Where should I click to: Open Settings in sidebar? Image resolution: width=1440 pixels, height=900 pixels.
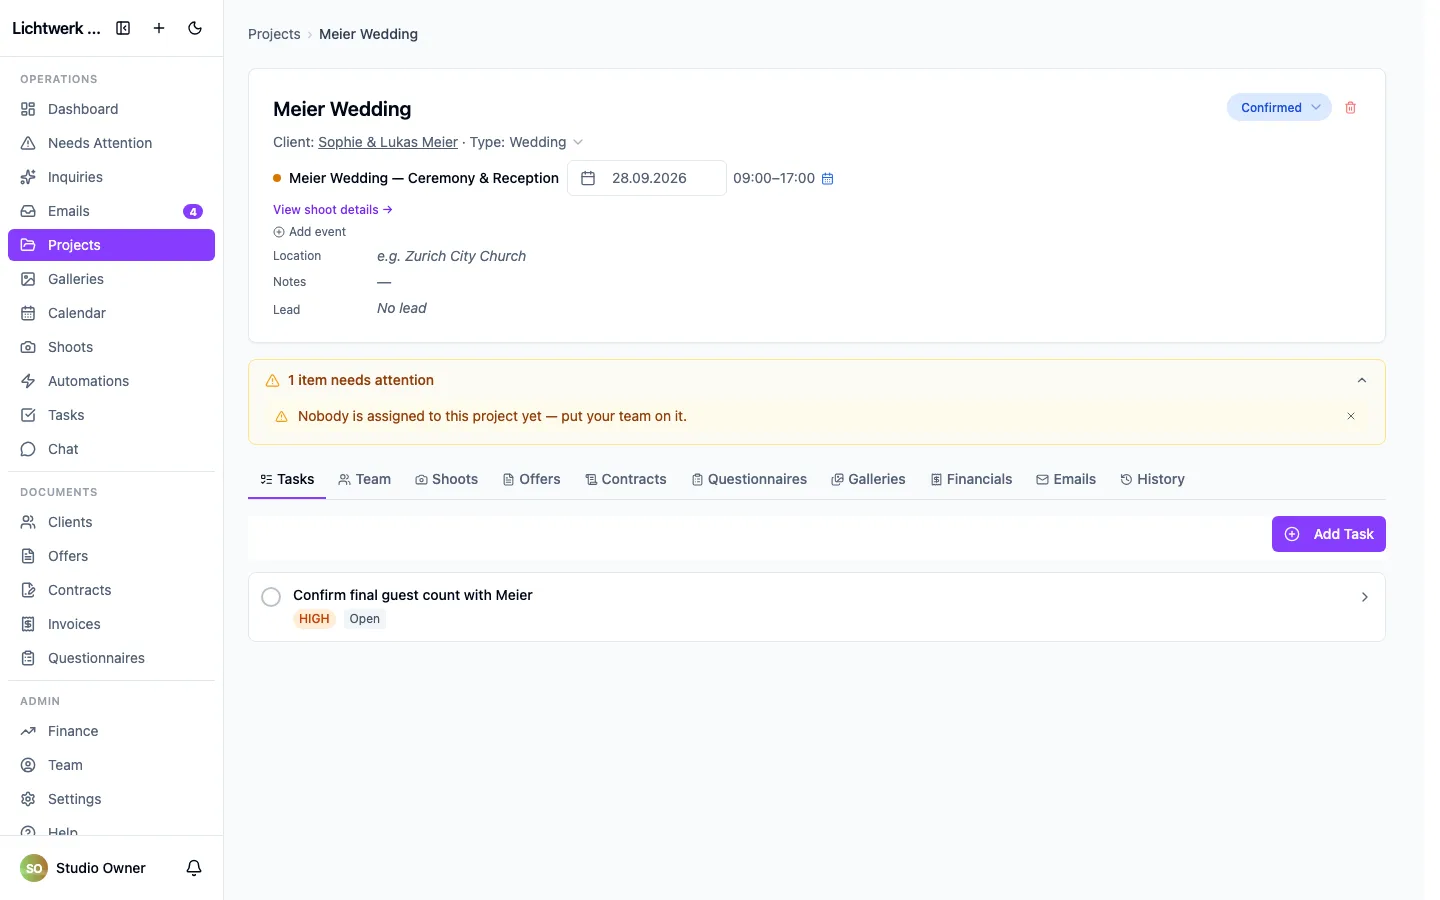click(x=111, y=799)
